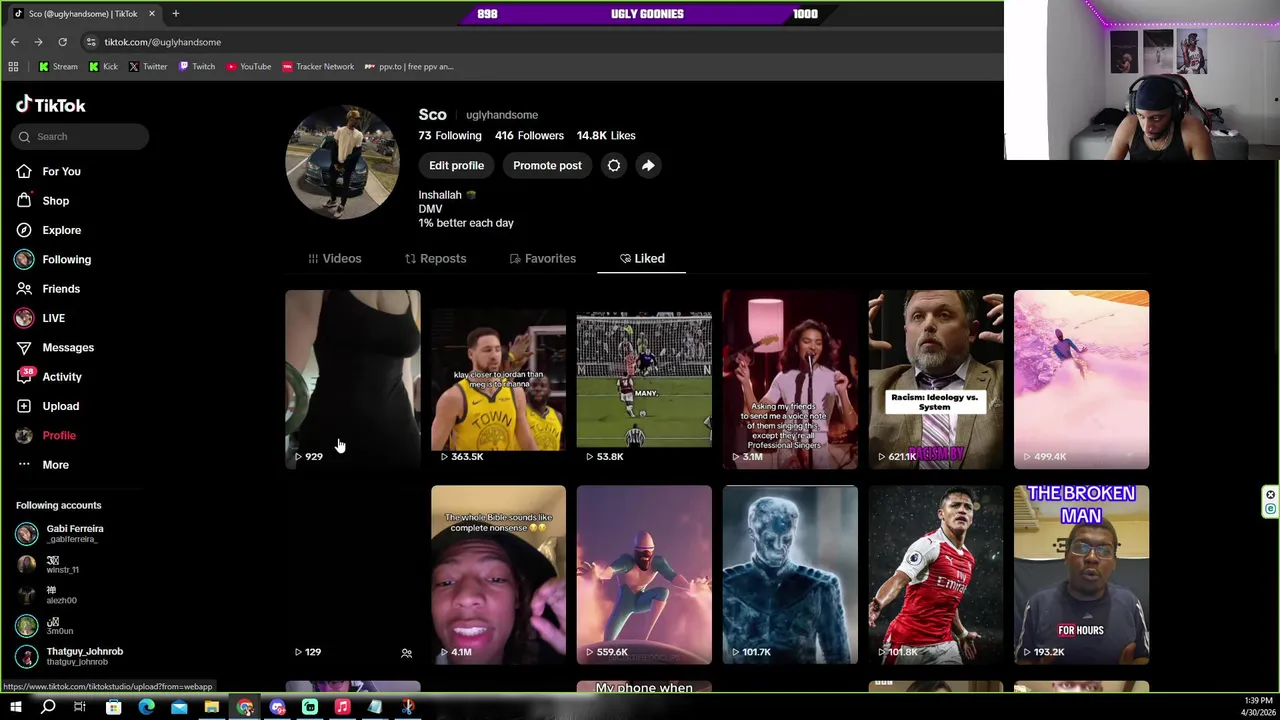1280x720 pixels.
Task: Open the Kick bookmark
Action: click(x=103, y=67)
